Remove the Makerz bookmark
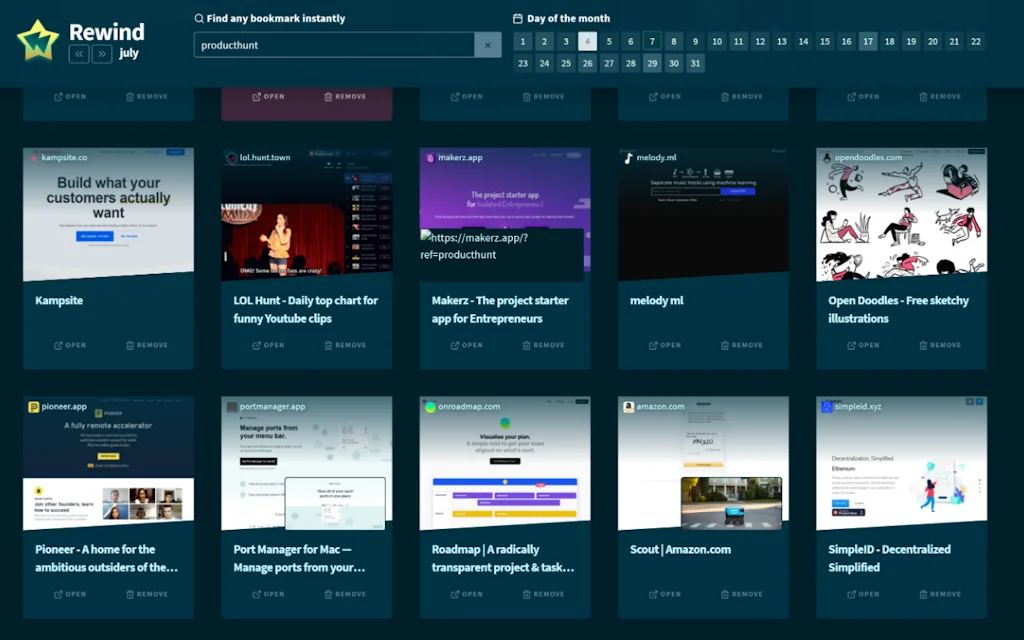Screen dimensions: 1024x640 coord(543,345)
